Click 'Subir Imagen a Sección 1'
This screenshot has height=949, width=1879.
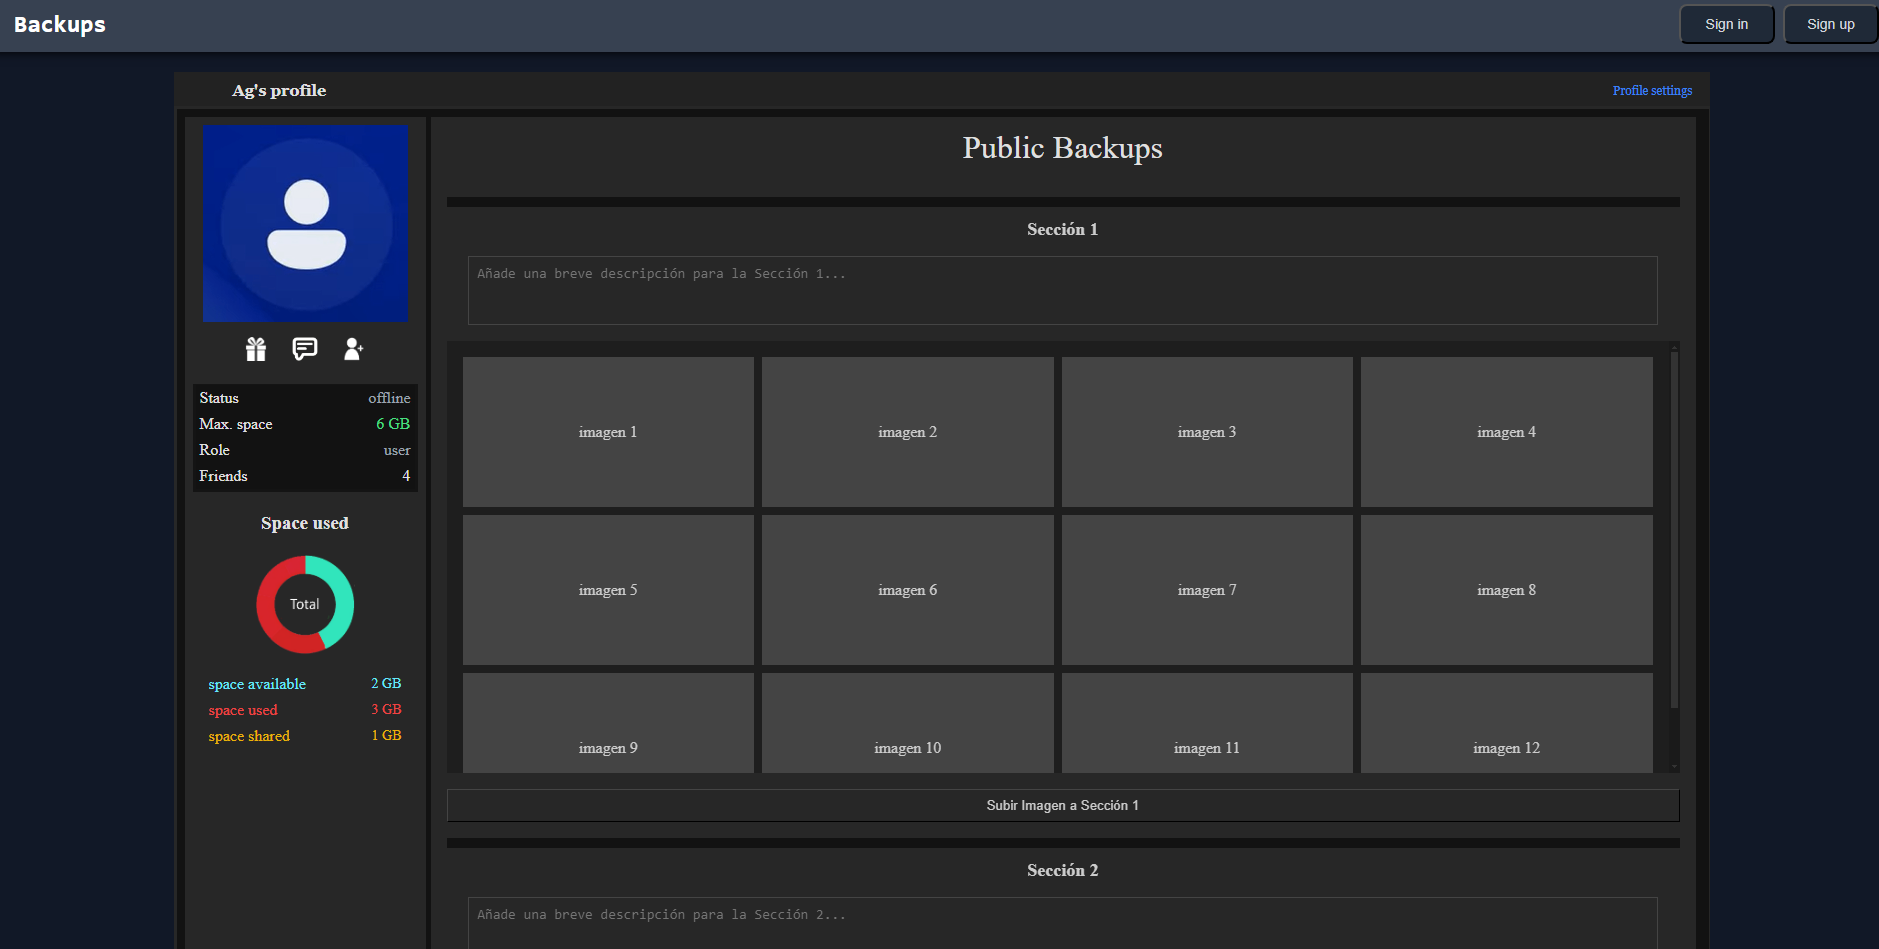pos(1062,805)
